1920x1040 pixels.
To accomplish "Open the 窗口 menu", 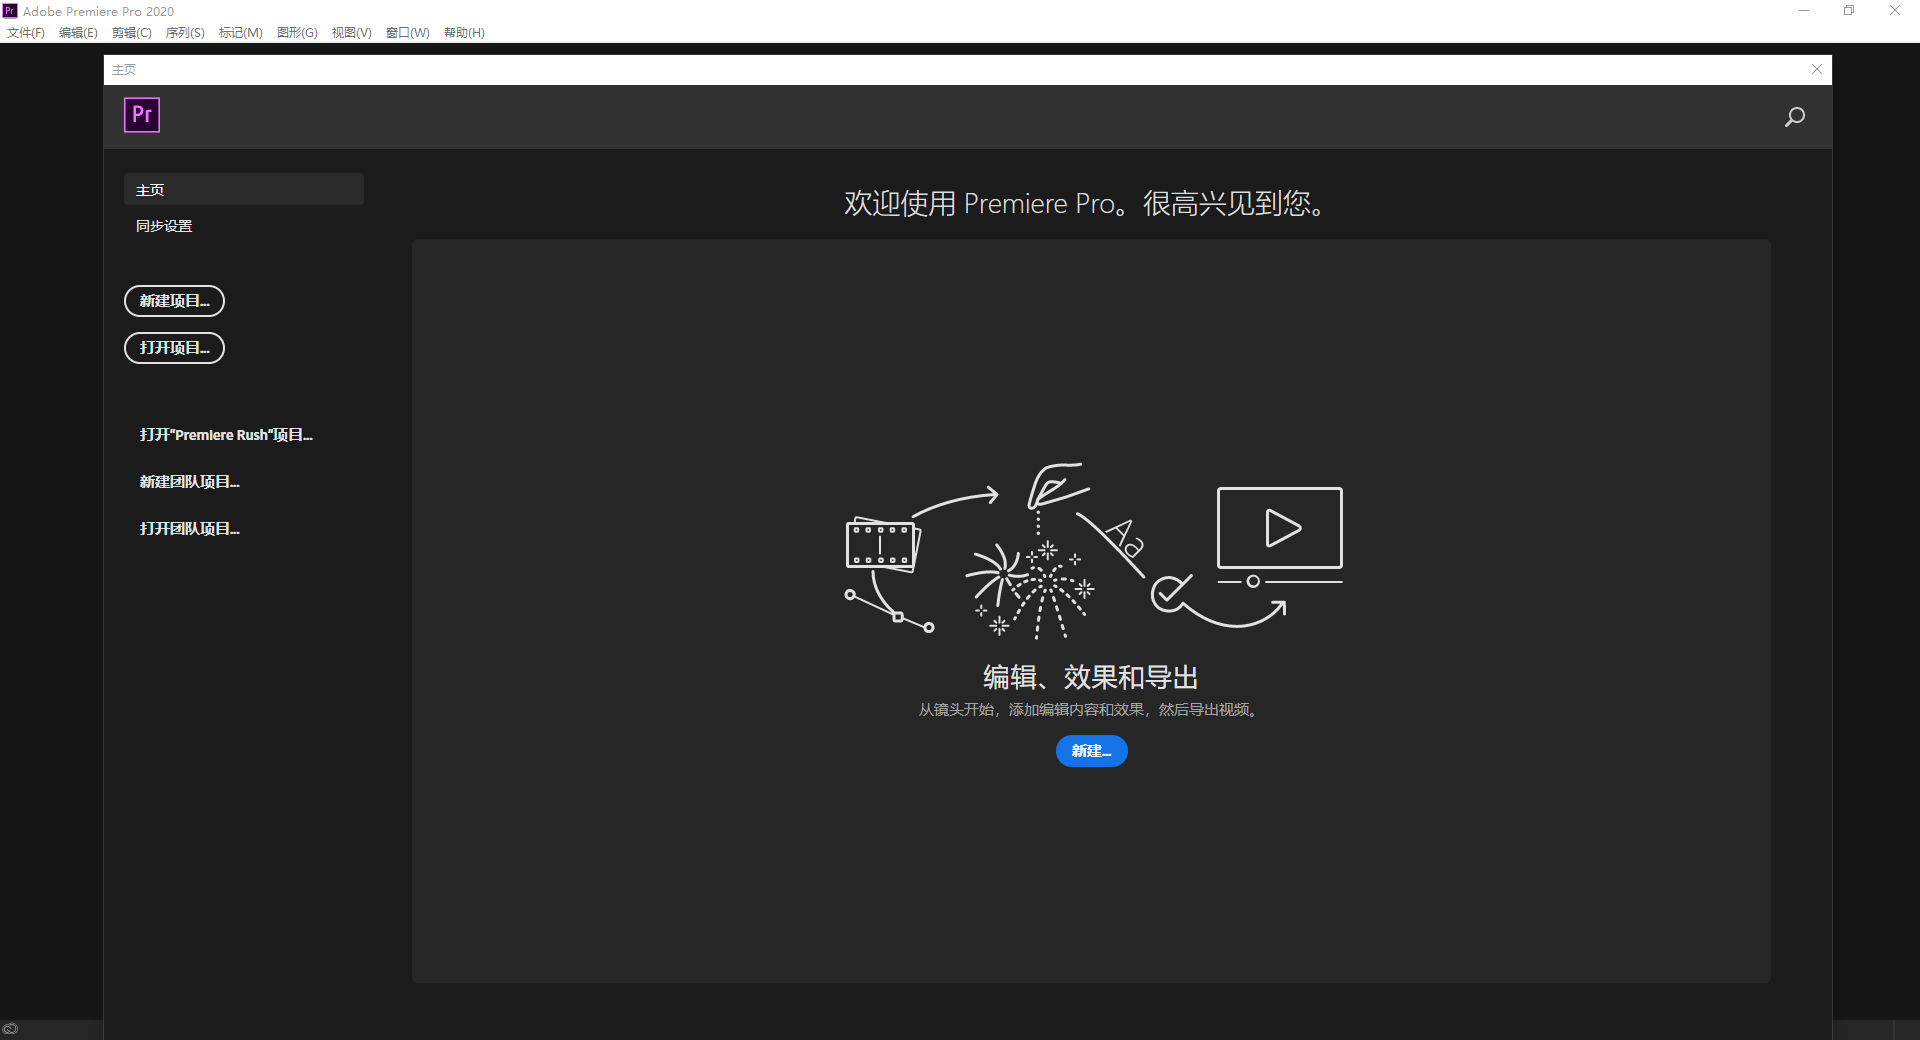I will tap(406, 32).
